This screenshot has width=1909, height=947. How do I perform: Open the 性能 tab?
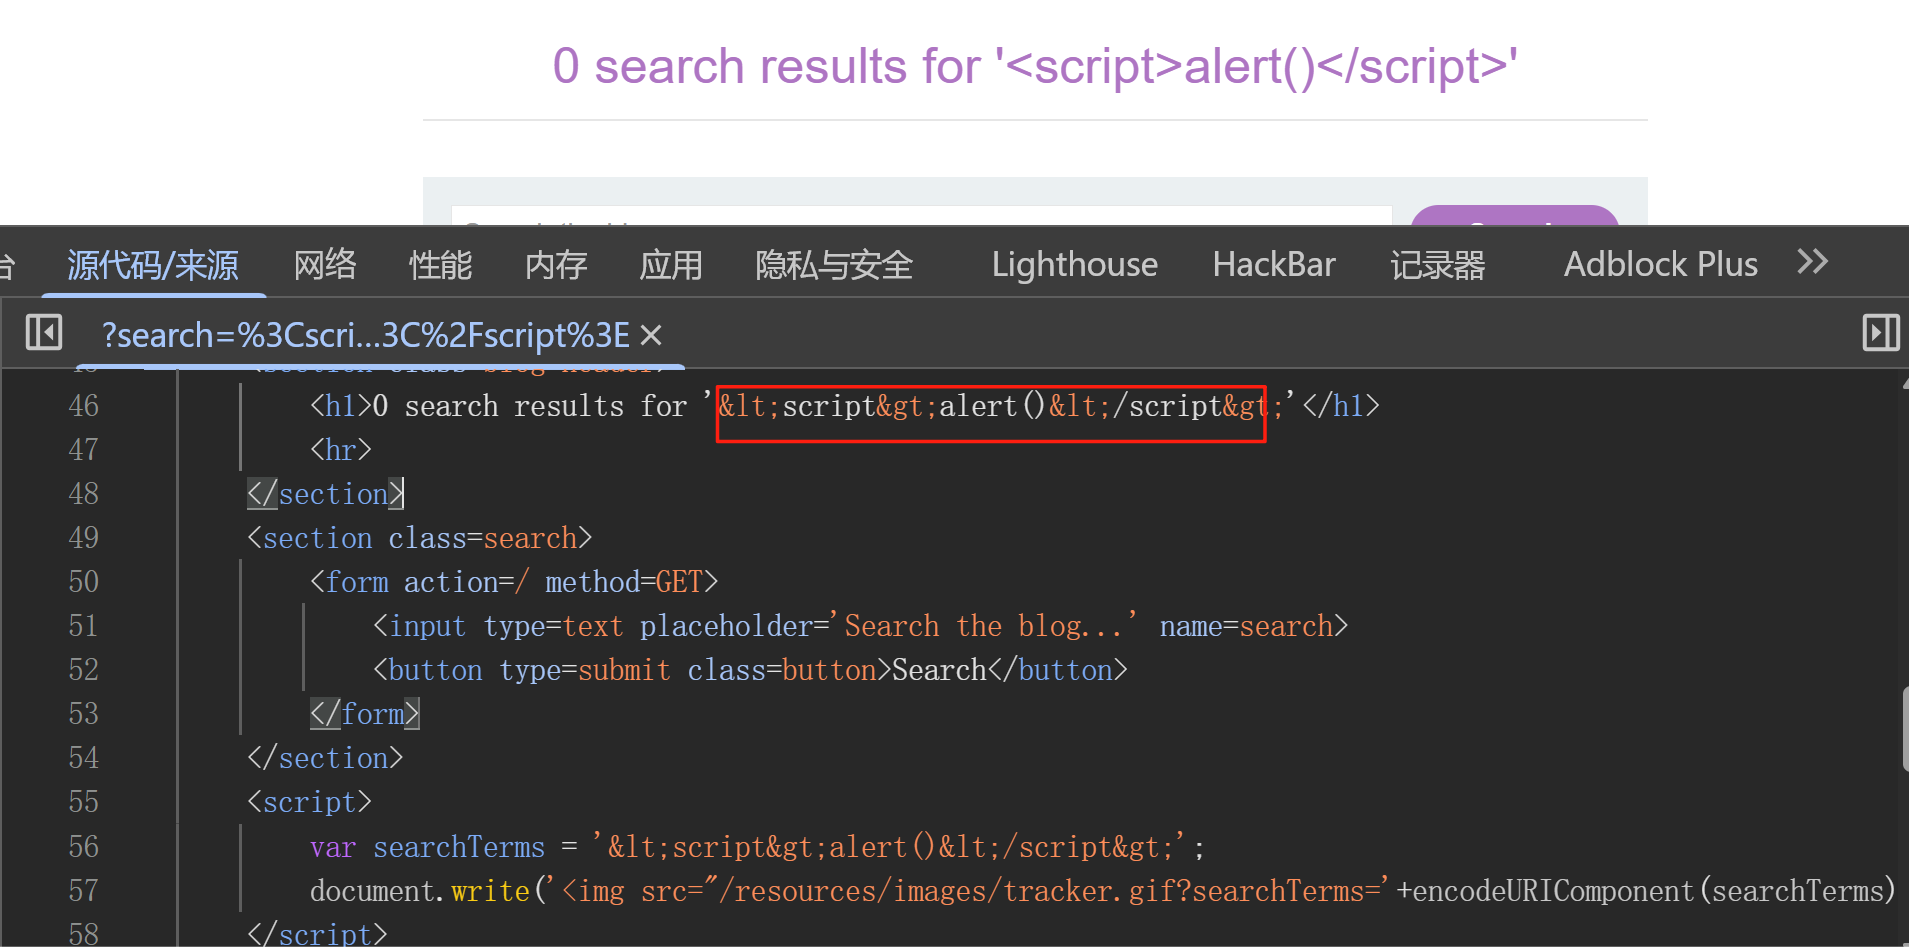[x=440, y=264]
